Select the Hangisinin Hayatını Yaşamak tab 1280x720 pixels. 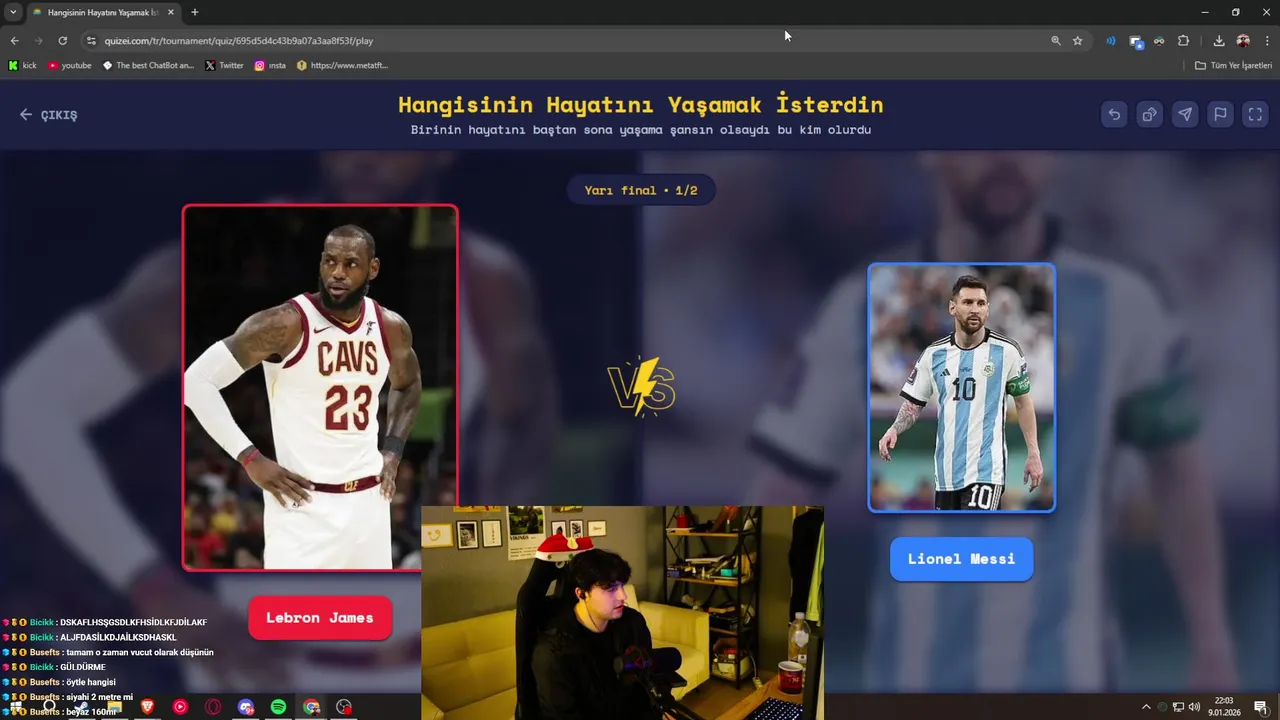pos(102,12)
